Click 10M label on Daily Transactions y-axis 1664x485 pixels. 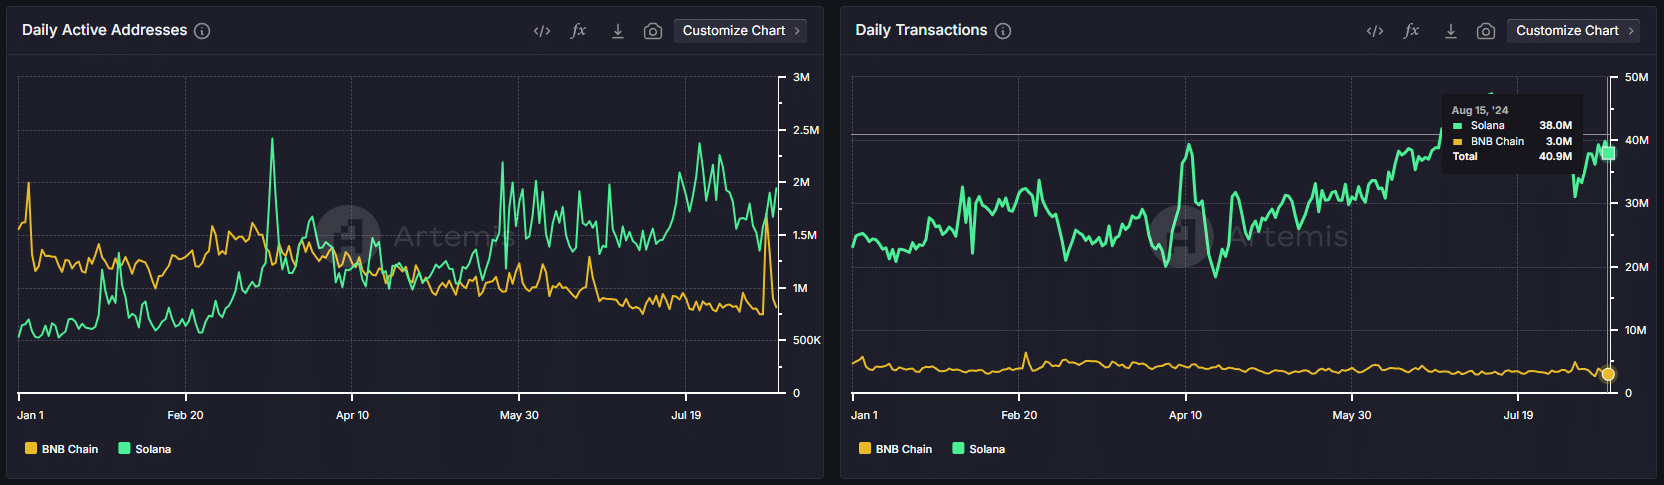[x=1636, y=330]
